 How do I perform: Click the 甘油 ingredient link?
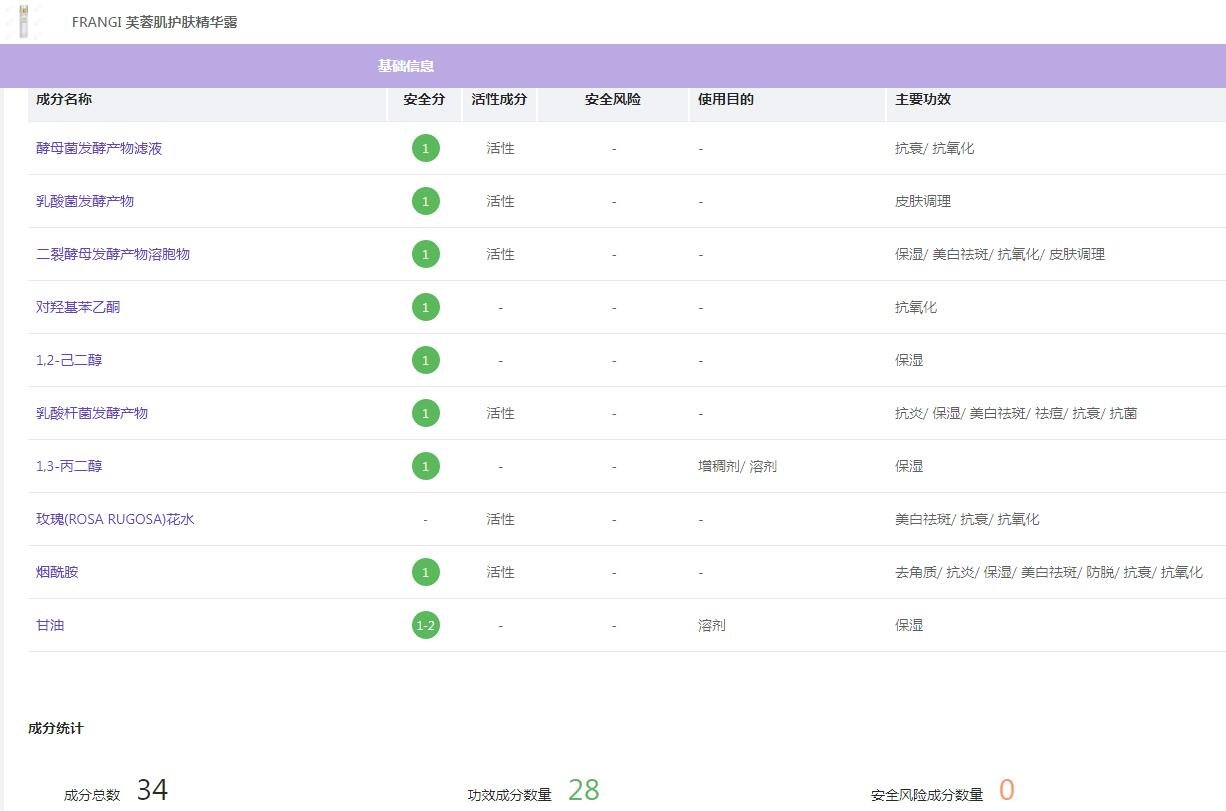pos(50,625)
